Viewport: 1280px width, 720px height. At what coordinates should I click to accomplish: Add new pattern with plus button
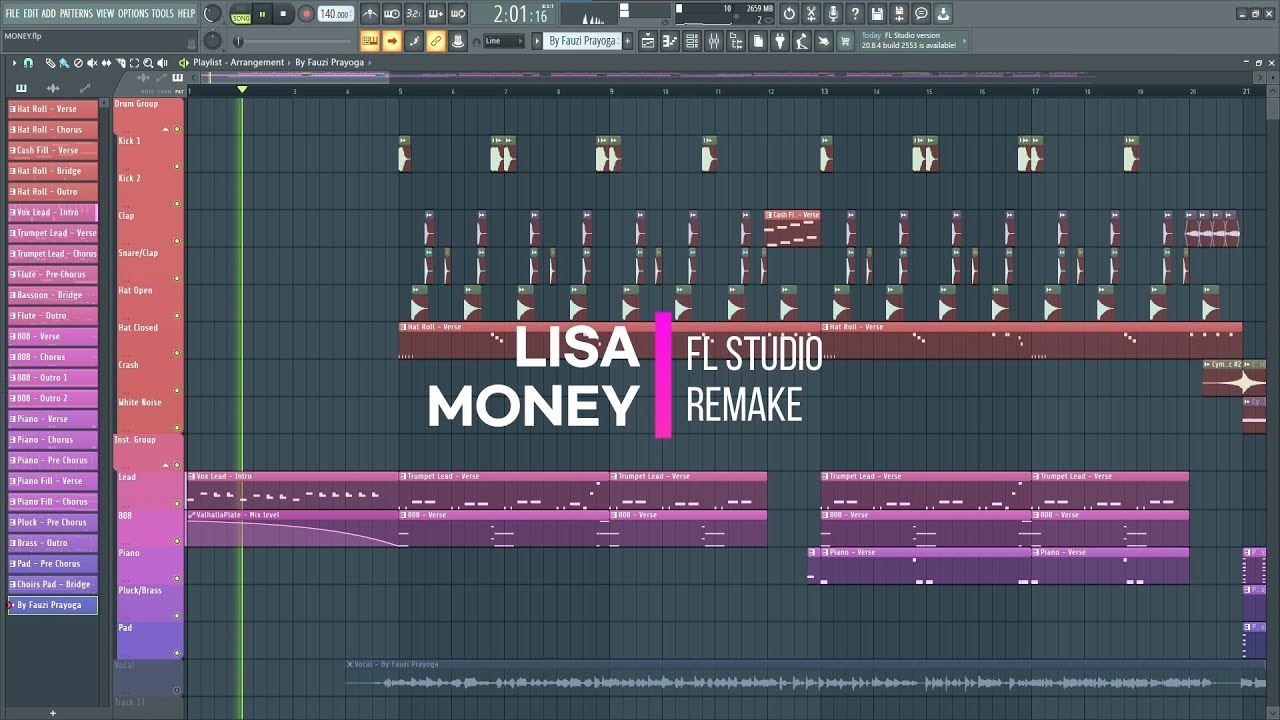point(628,41)
